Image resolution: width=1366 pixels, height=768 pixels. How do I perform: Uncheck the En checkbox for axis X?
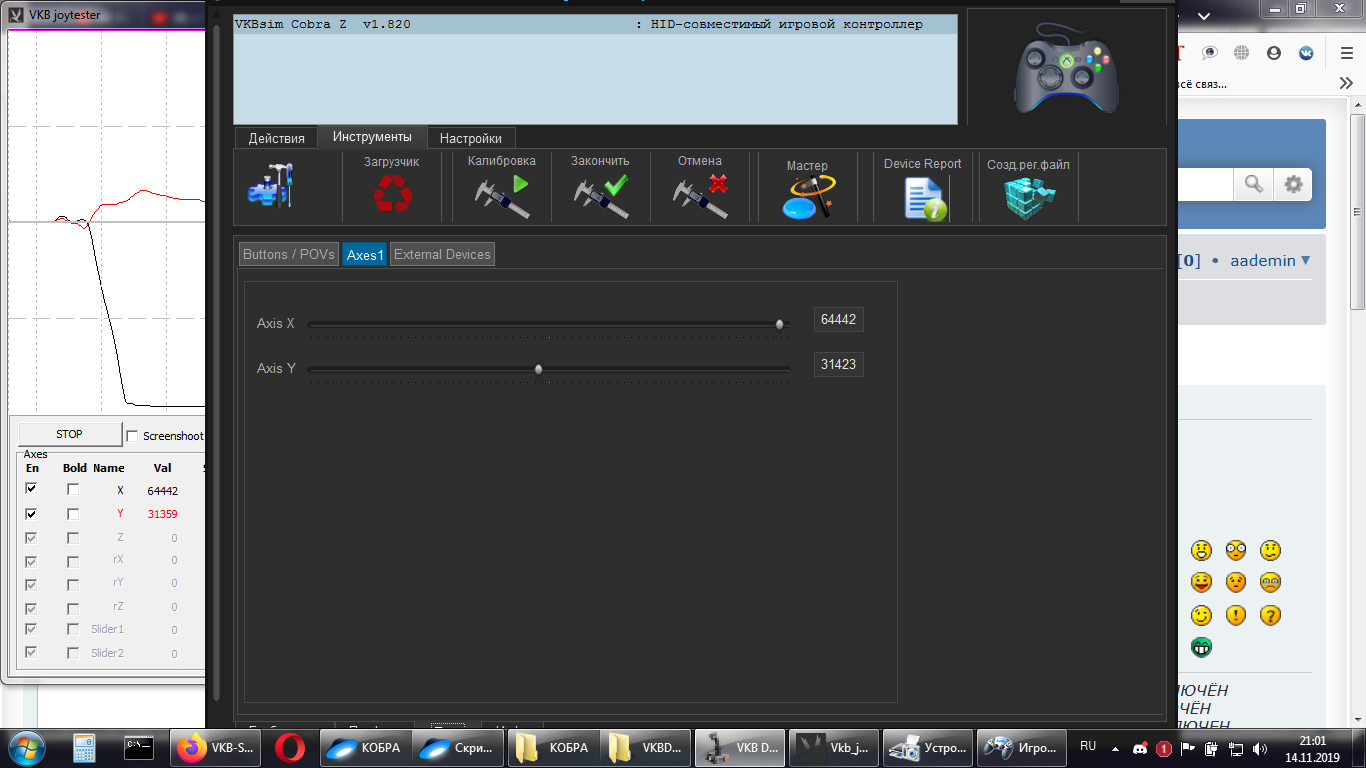point(32,489)
